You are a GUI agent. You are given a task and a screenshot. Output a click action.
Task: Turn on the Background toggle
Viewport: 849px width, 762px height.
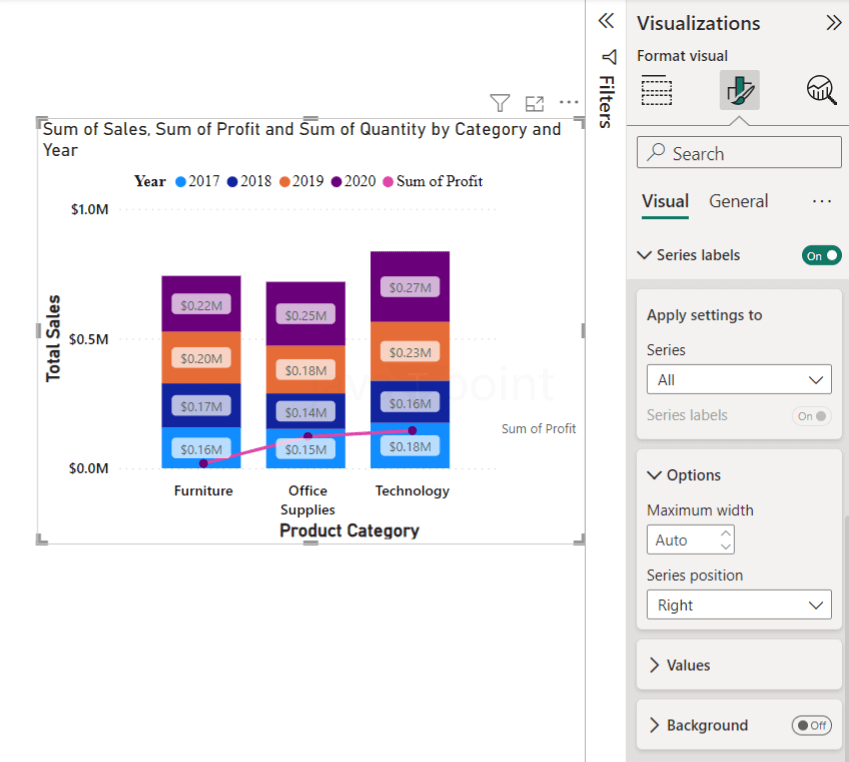(x=811, y=725)
